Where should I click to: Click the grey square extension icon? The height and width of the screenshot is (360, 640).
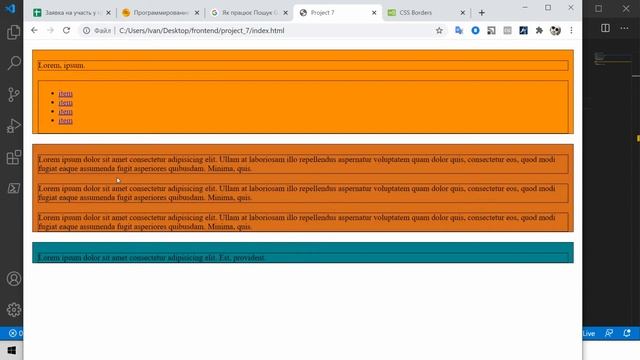pos(507,31)
